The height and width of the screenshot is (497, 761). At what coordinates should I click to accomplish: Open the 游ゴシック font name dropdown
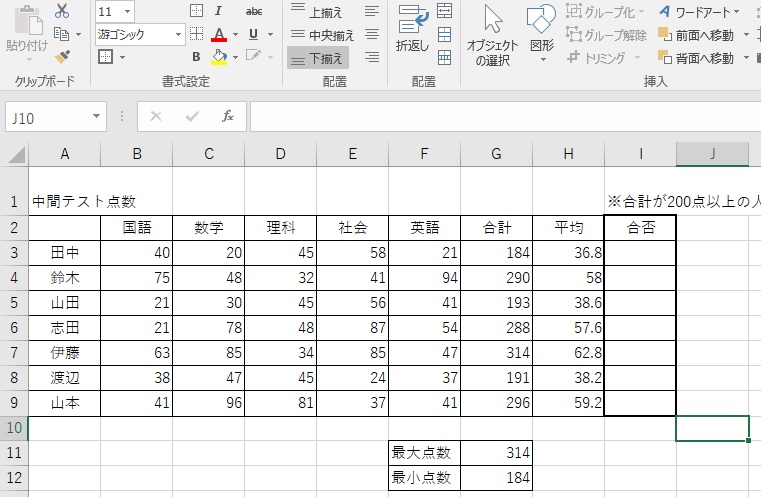coord(178,34)
